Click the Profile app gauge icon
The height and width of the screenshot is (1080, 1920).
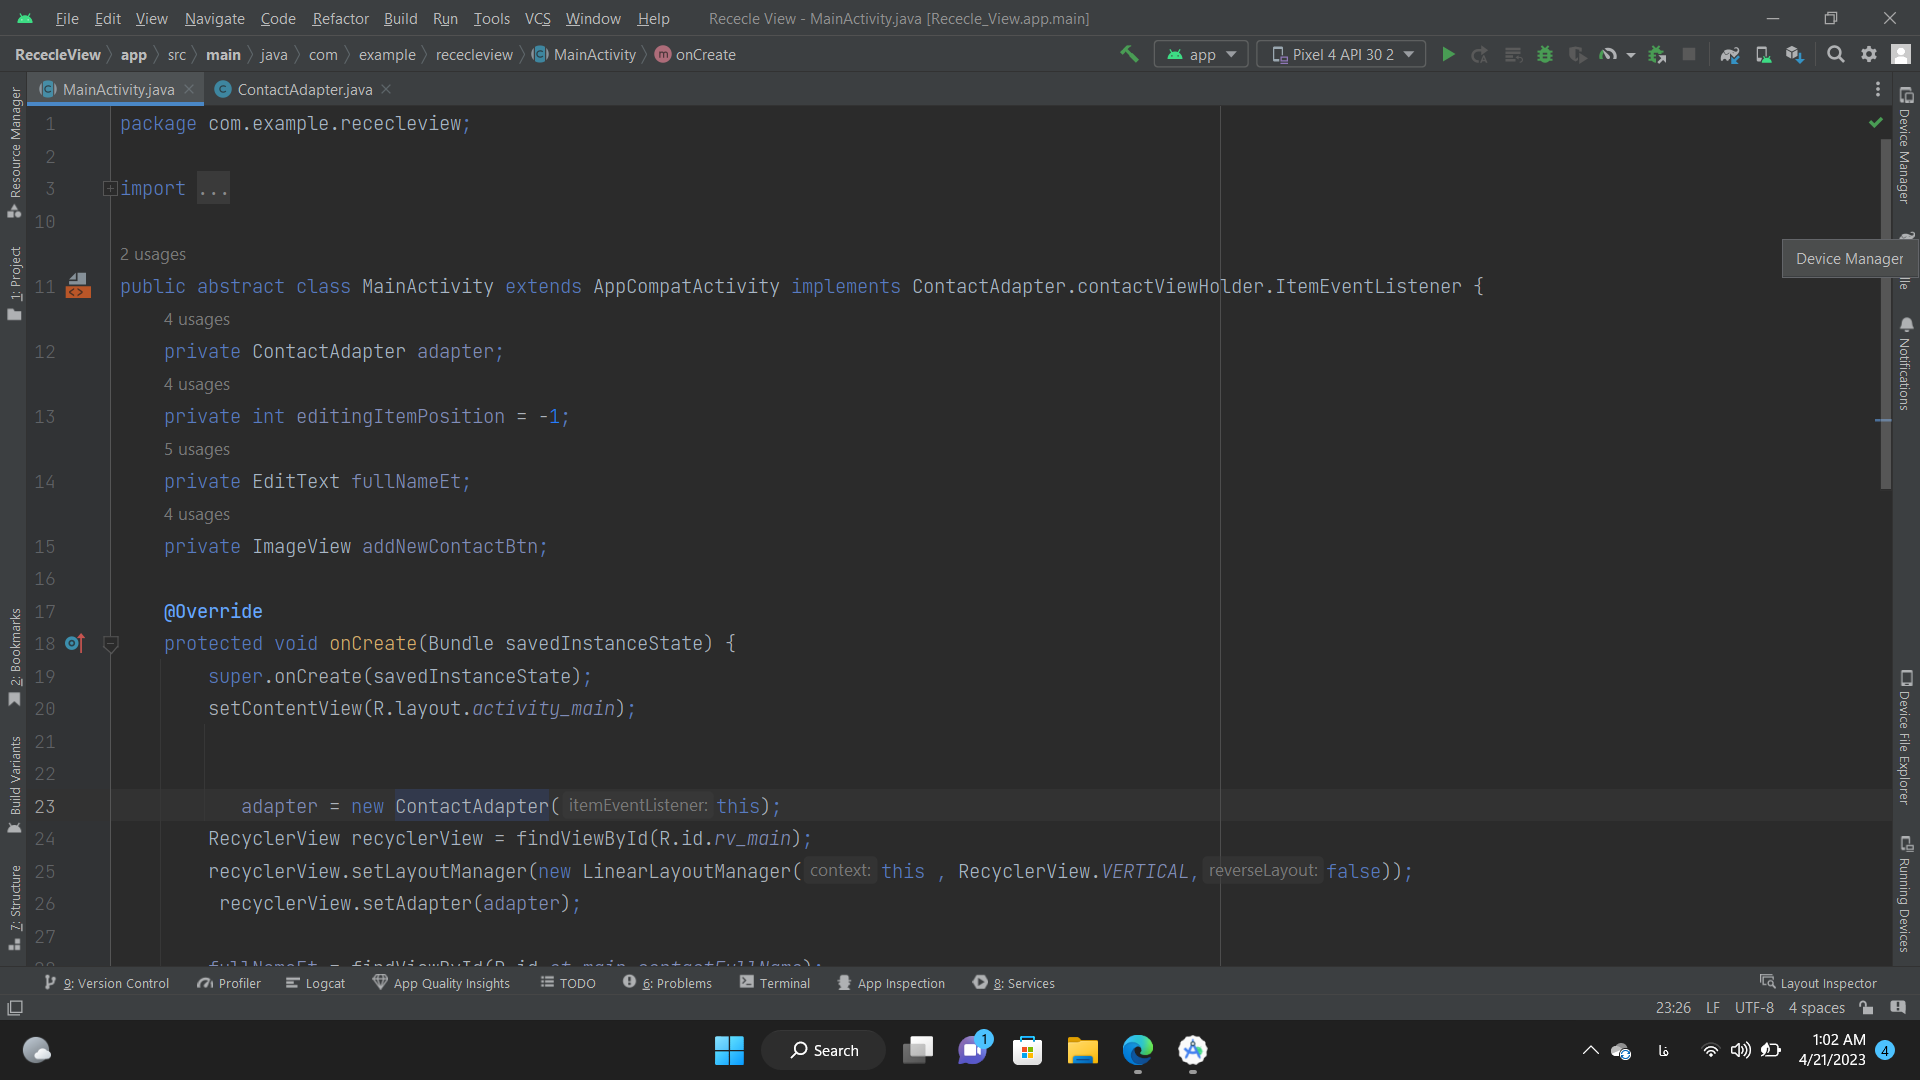1608,54
